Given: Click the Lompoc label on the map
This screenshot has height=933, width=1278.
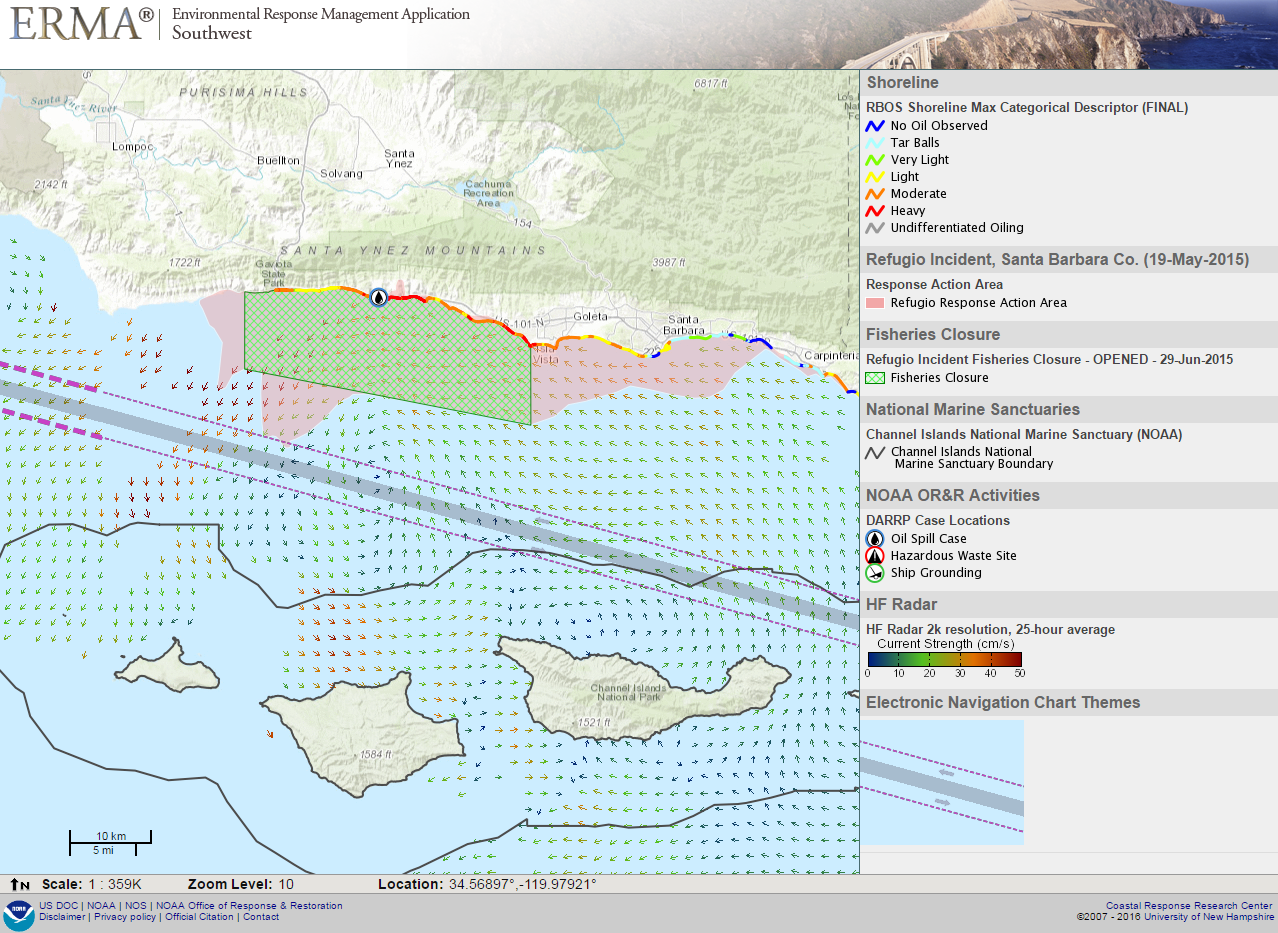Looking at the screenshot, I should coord(134,147).
